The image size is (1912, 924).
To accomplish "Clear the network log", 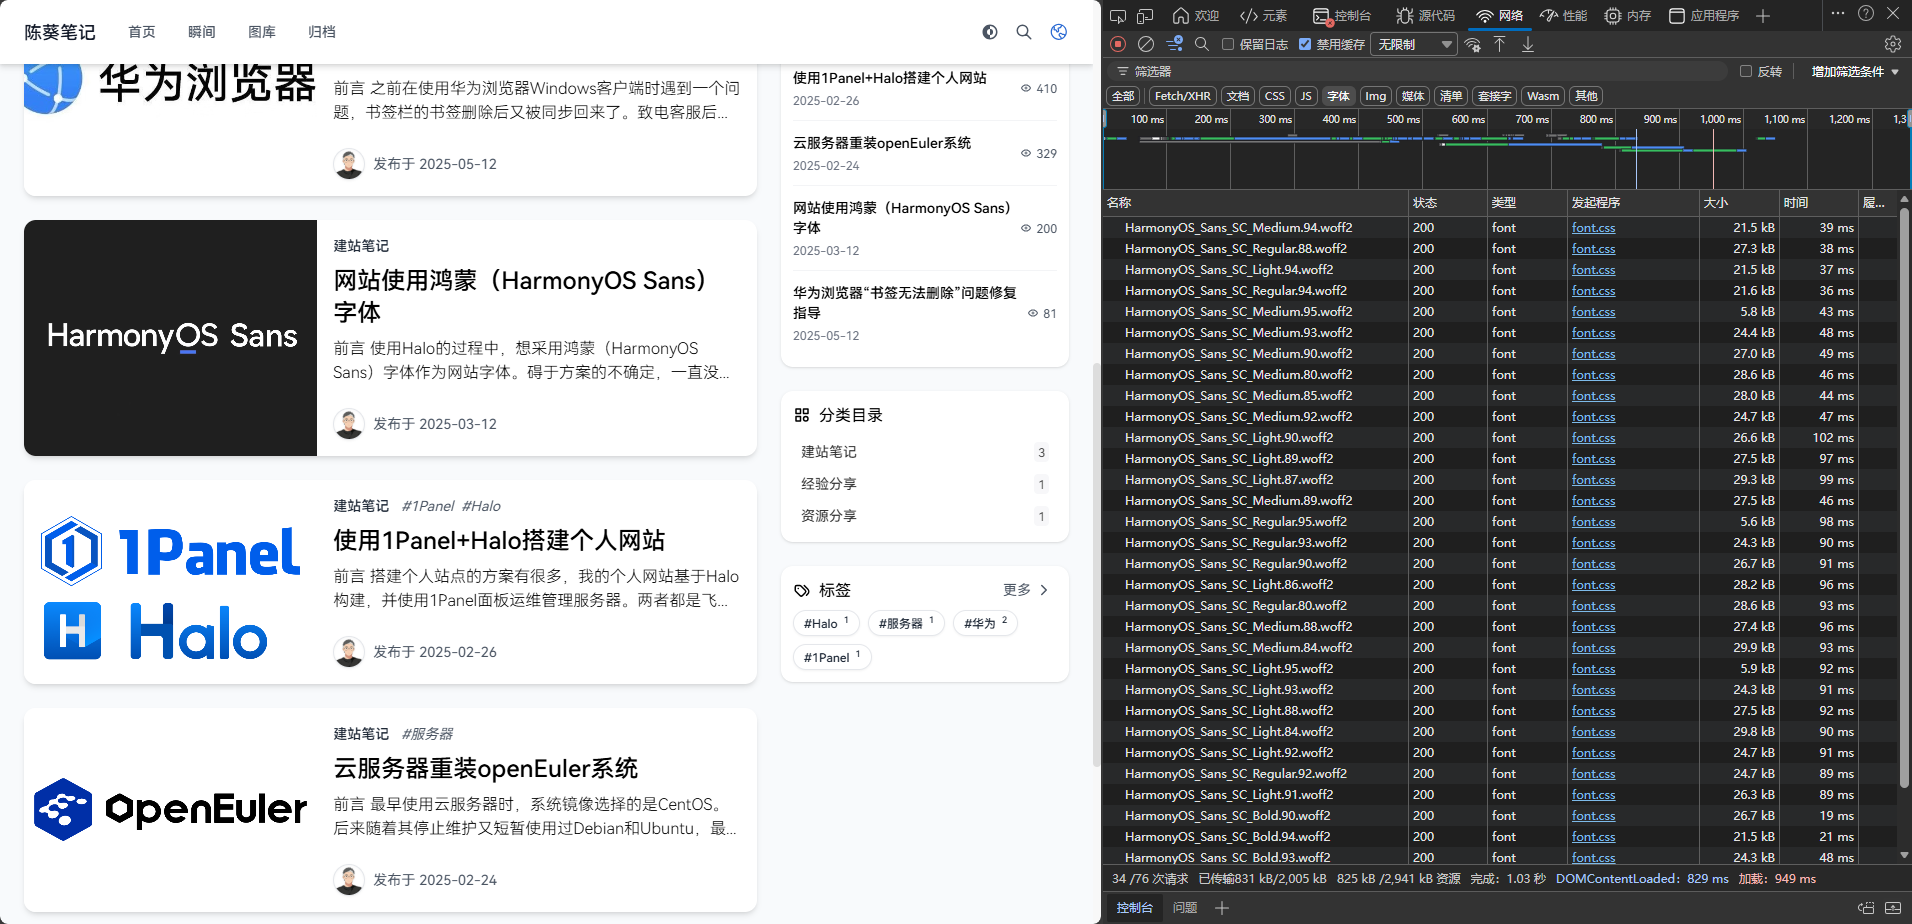I will pos(1146,44).
